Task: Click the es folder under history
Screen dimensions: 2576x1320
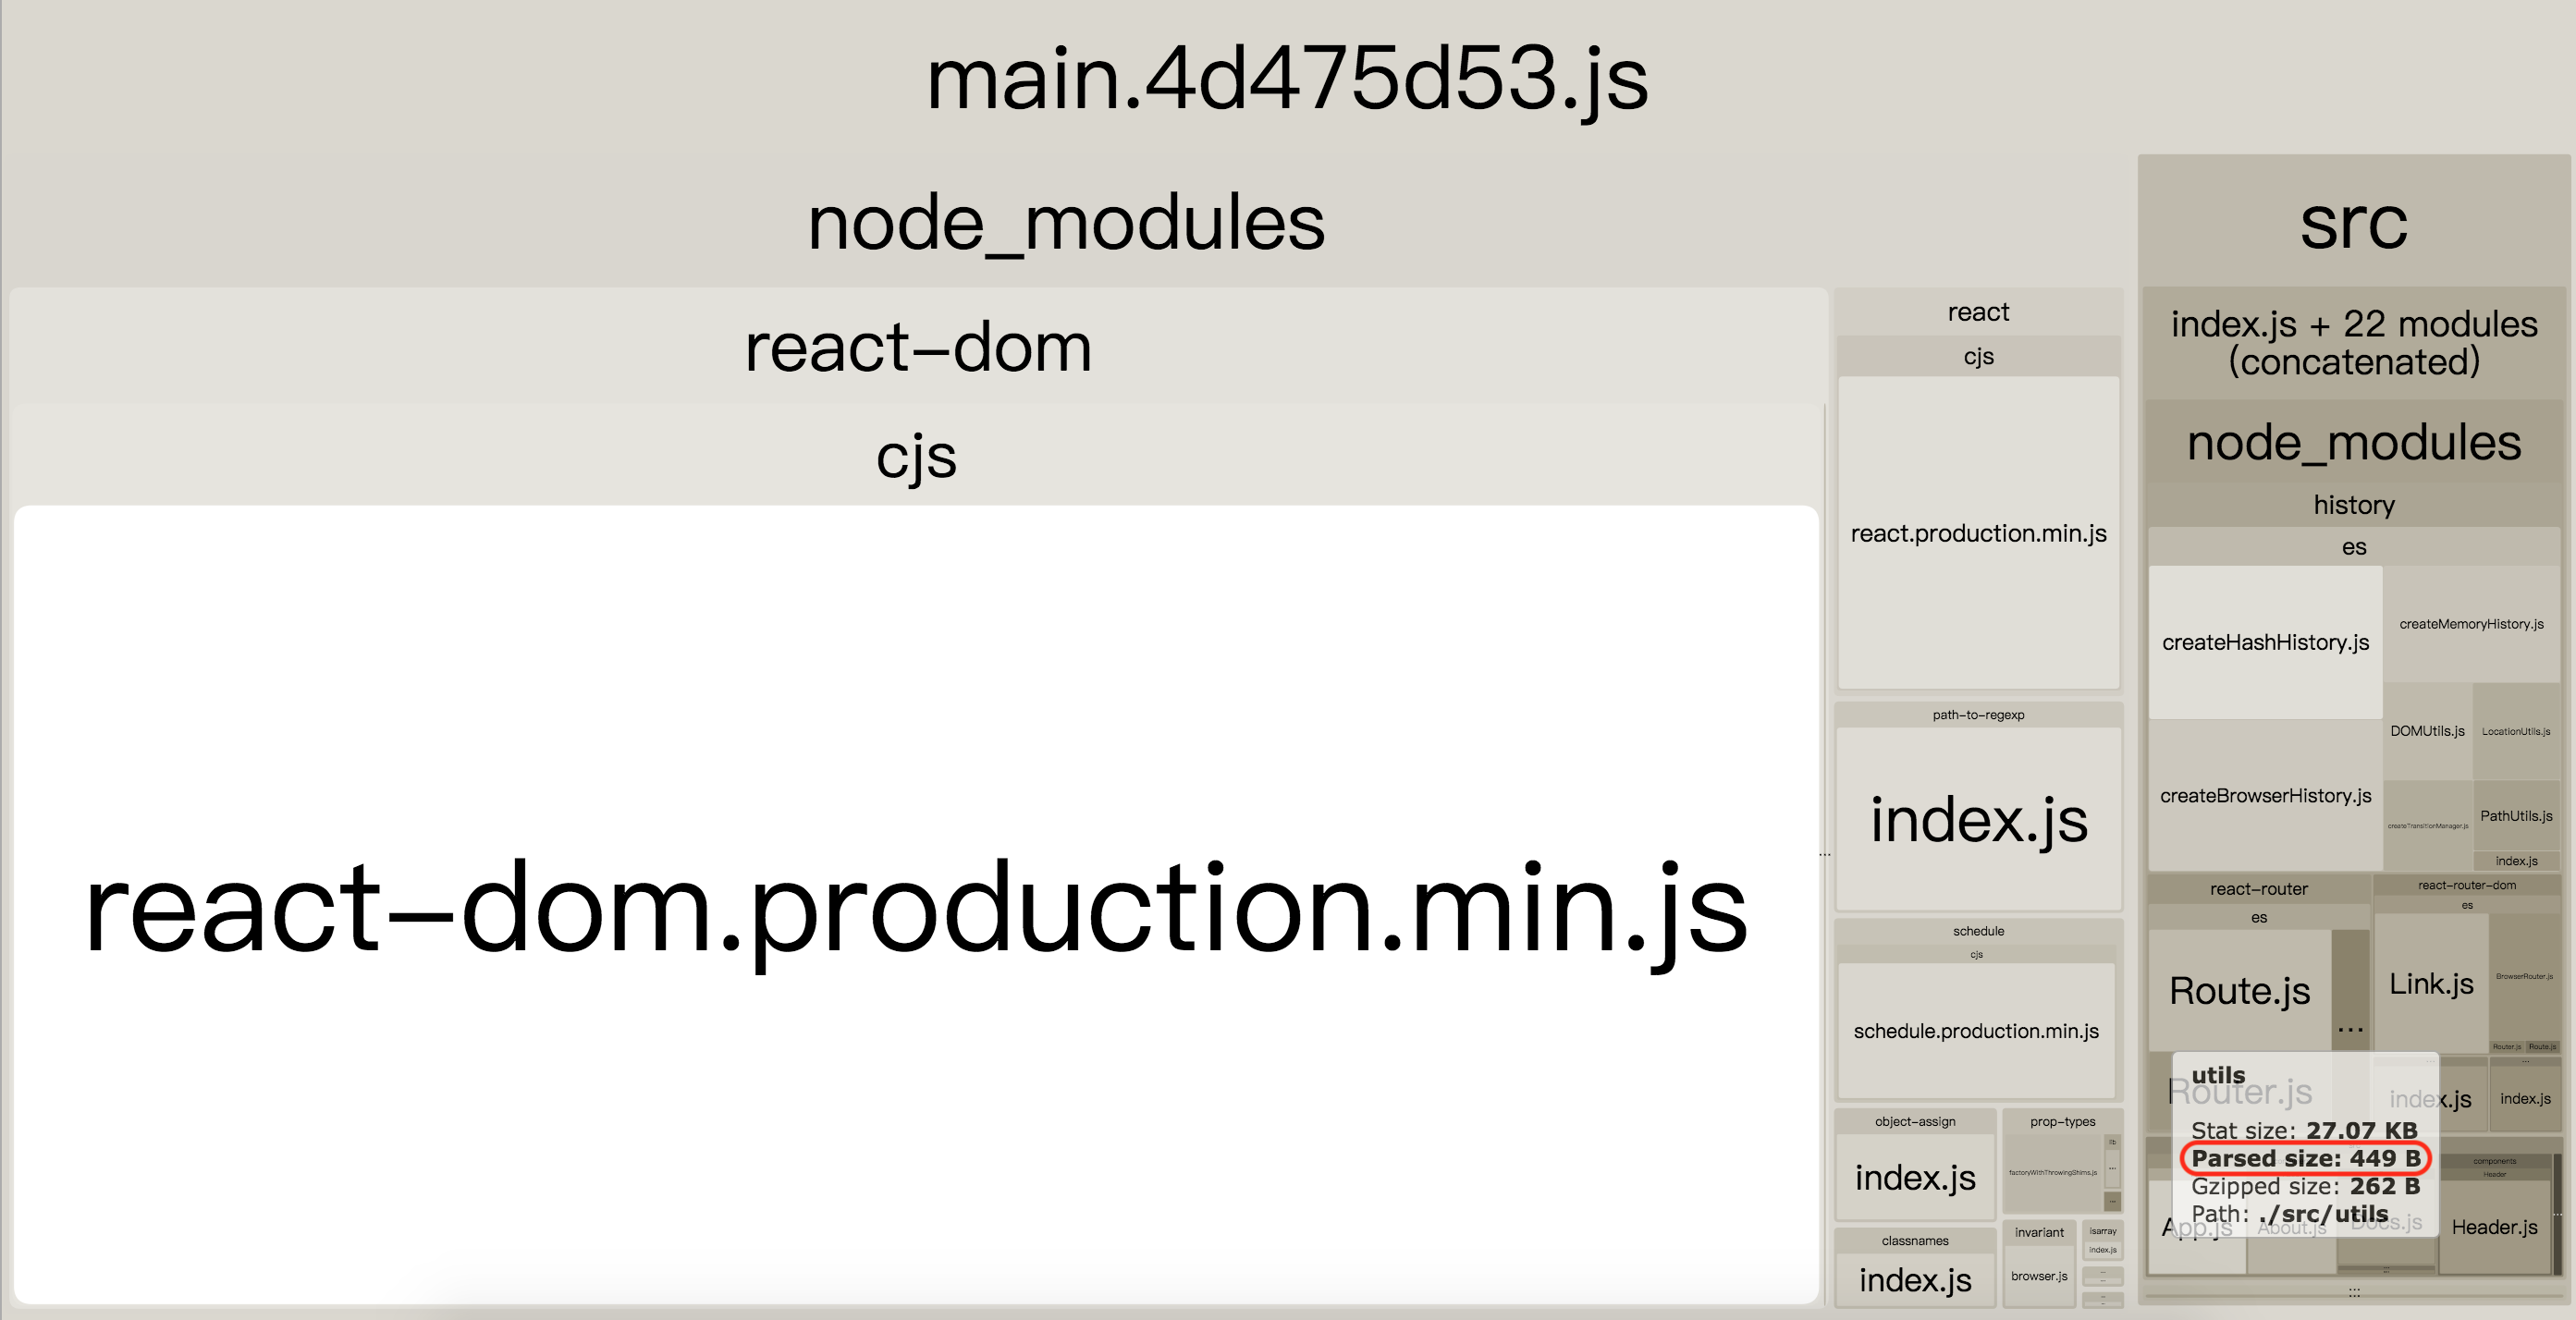Action: [x=2353, y=547]
